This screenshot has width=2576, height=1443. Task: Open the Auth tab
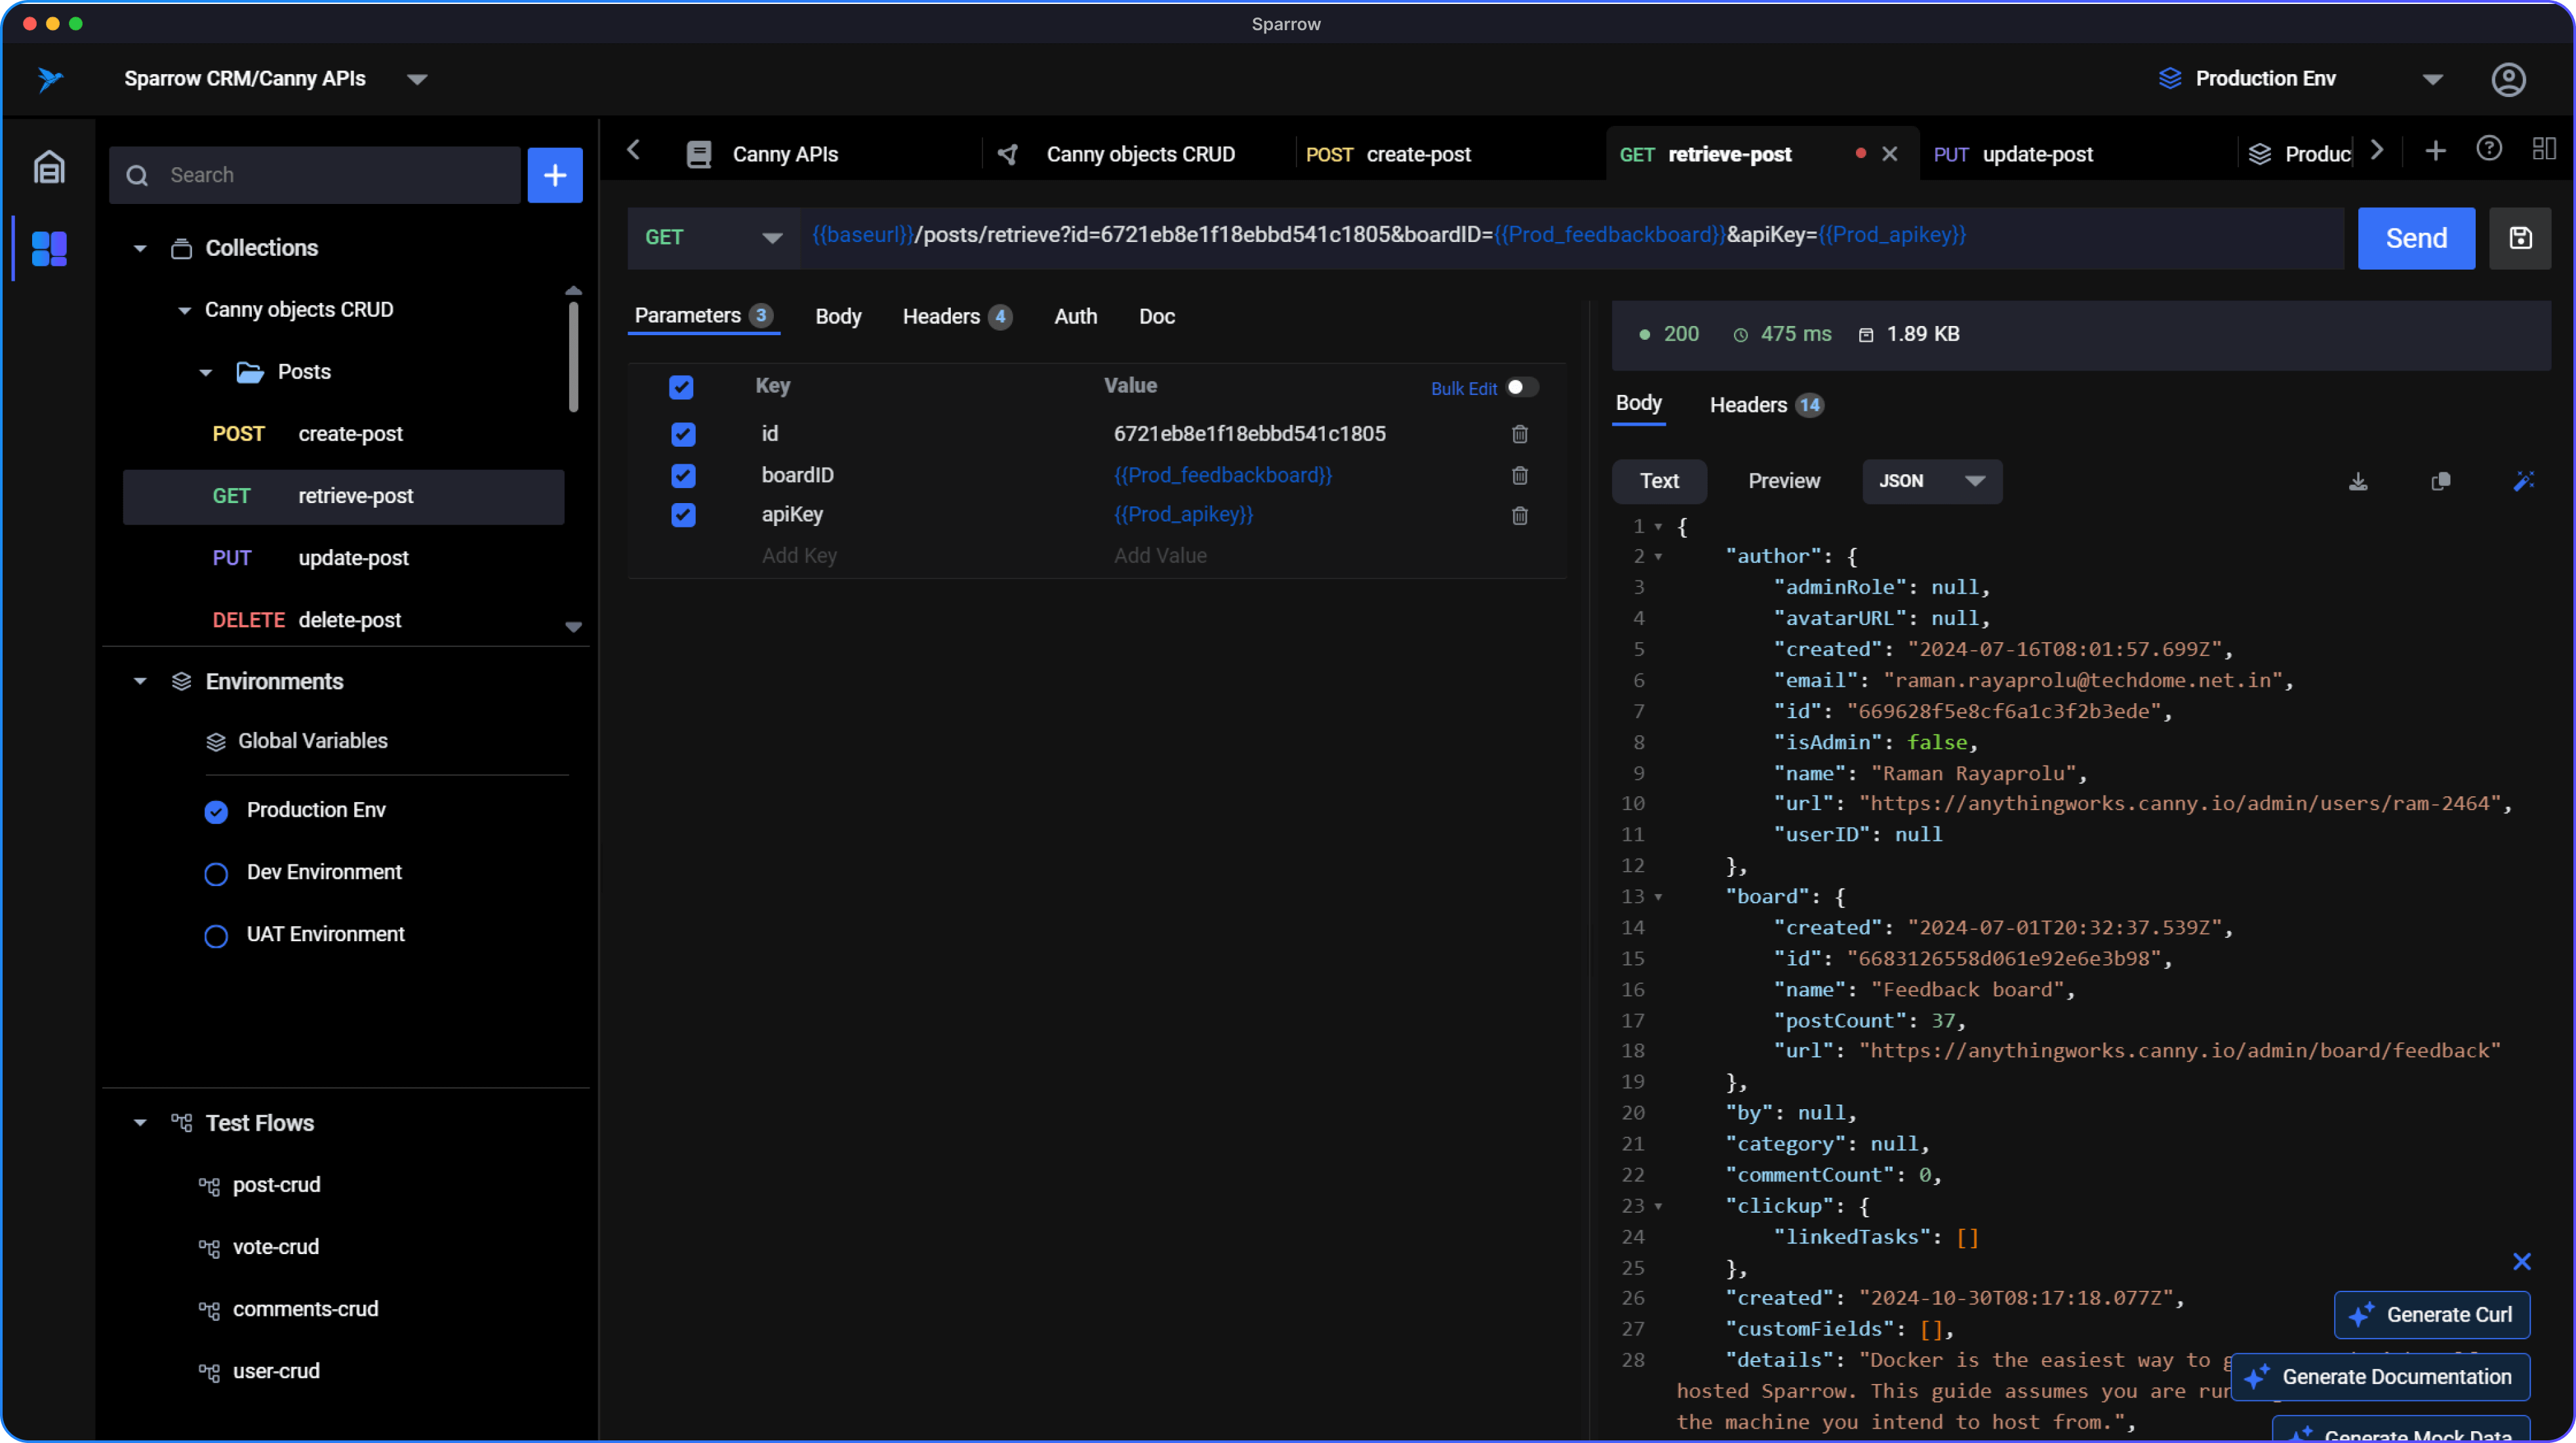1075,317
